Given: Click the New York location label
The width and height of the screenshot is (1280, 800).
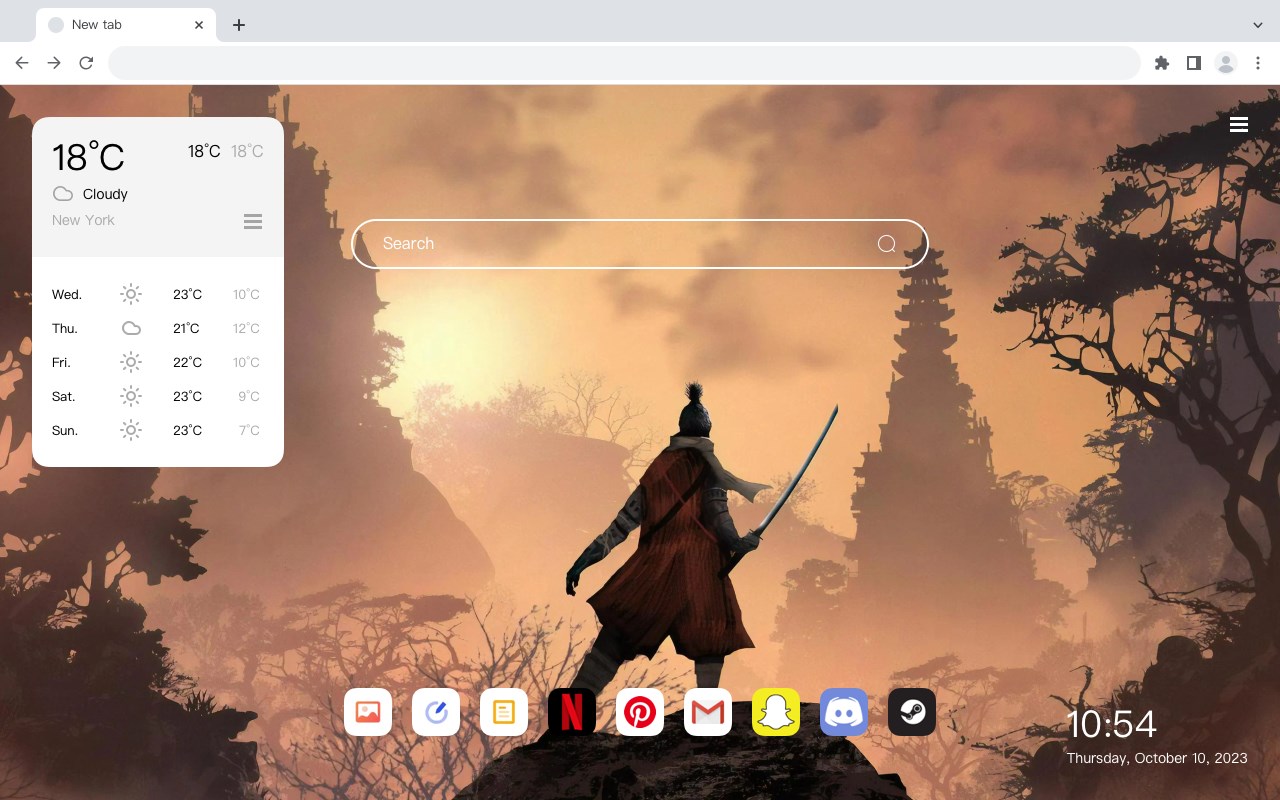Looking at the screenshot, I should (x=83, y=220).
